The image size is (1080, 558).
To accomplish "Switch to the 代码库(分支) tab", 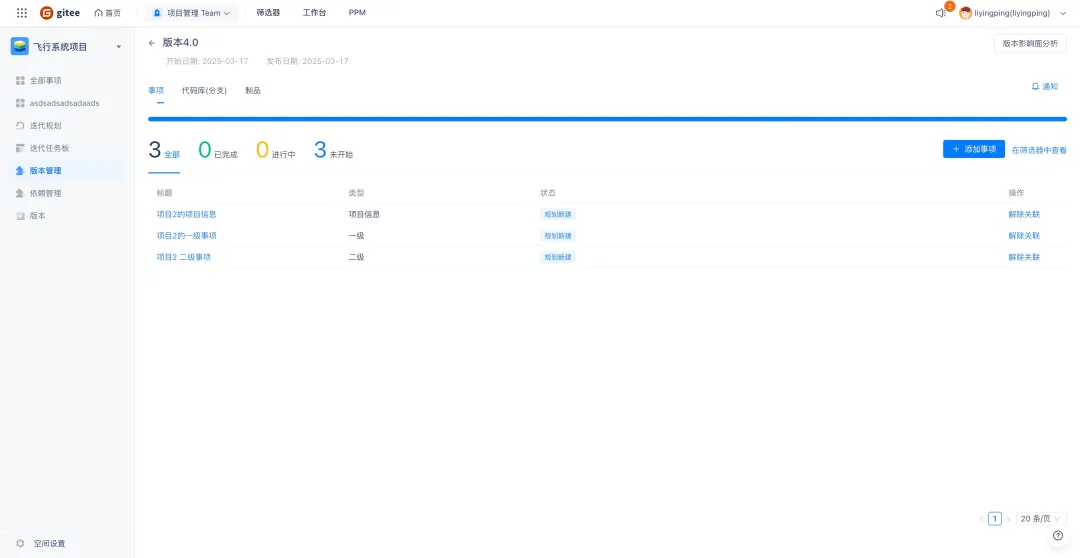I will pos(204,90).
